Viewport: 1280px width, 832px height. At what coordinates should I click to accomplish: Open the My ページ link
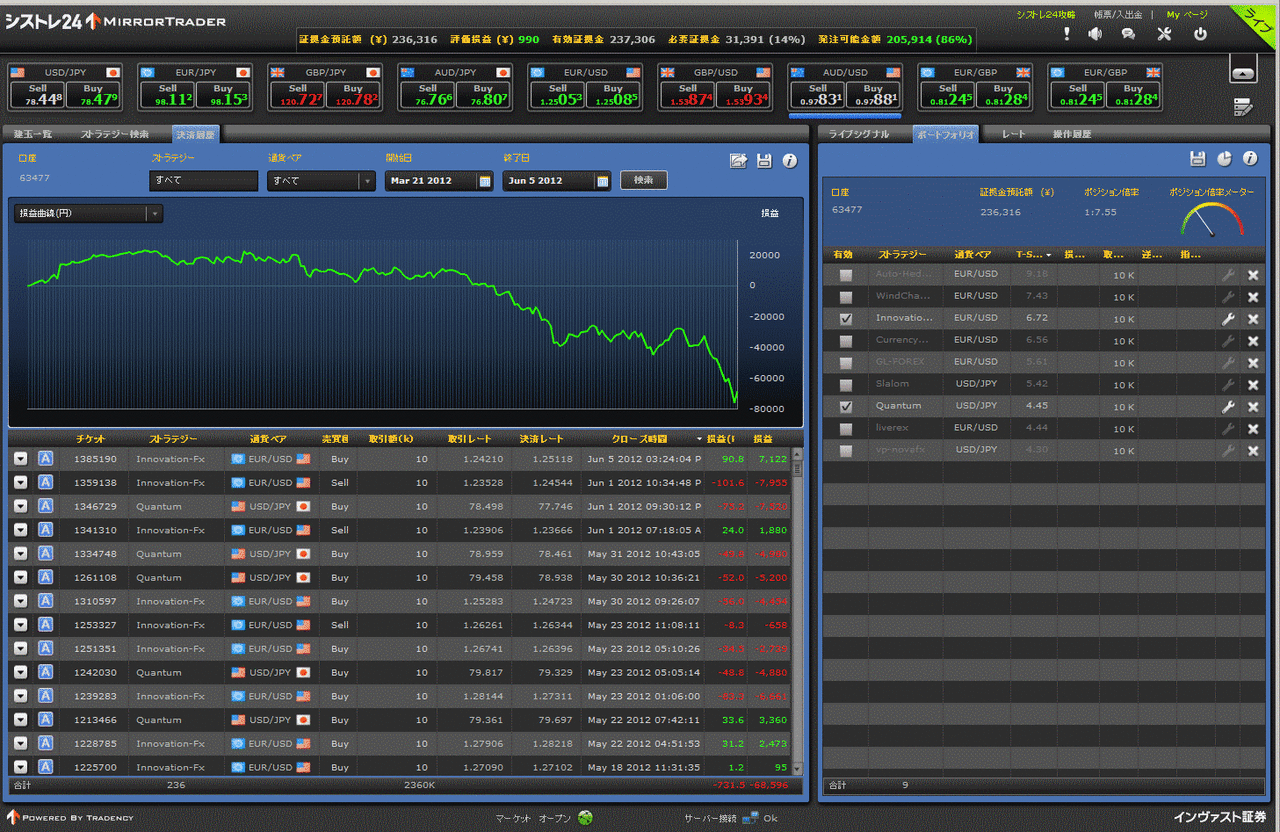(x=1187, y=15)
